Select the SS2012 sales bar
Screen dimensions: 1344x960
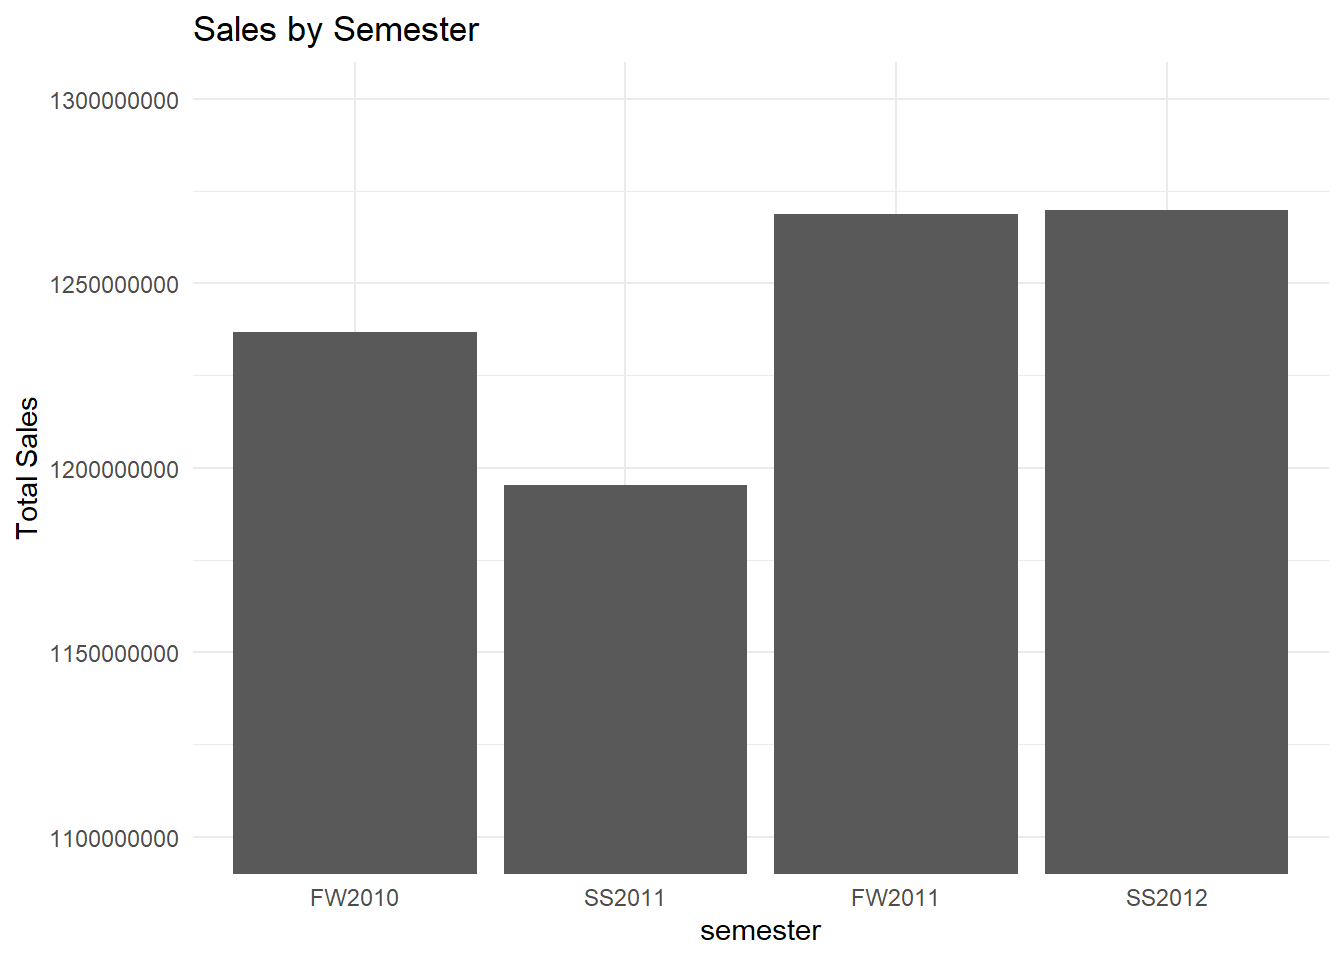coord(1166,541)
